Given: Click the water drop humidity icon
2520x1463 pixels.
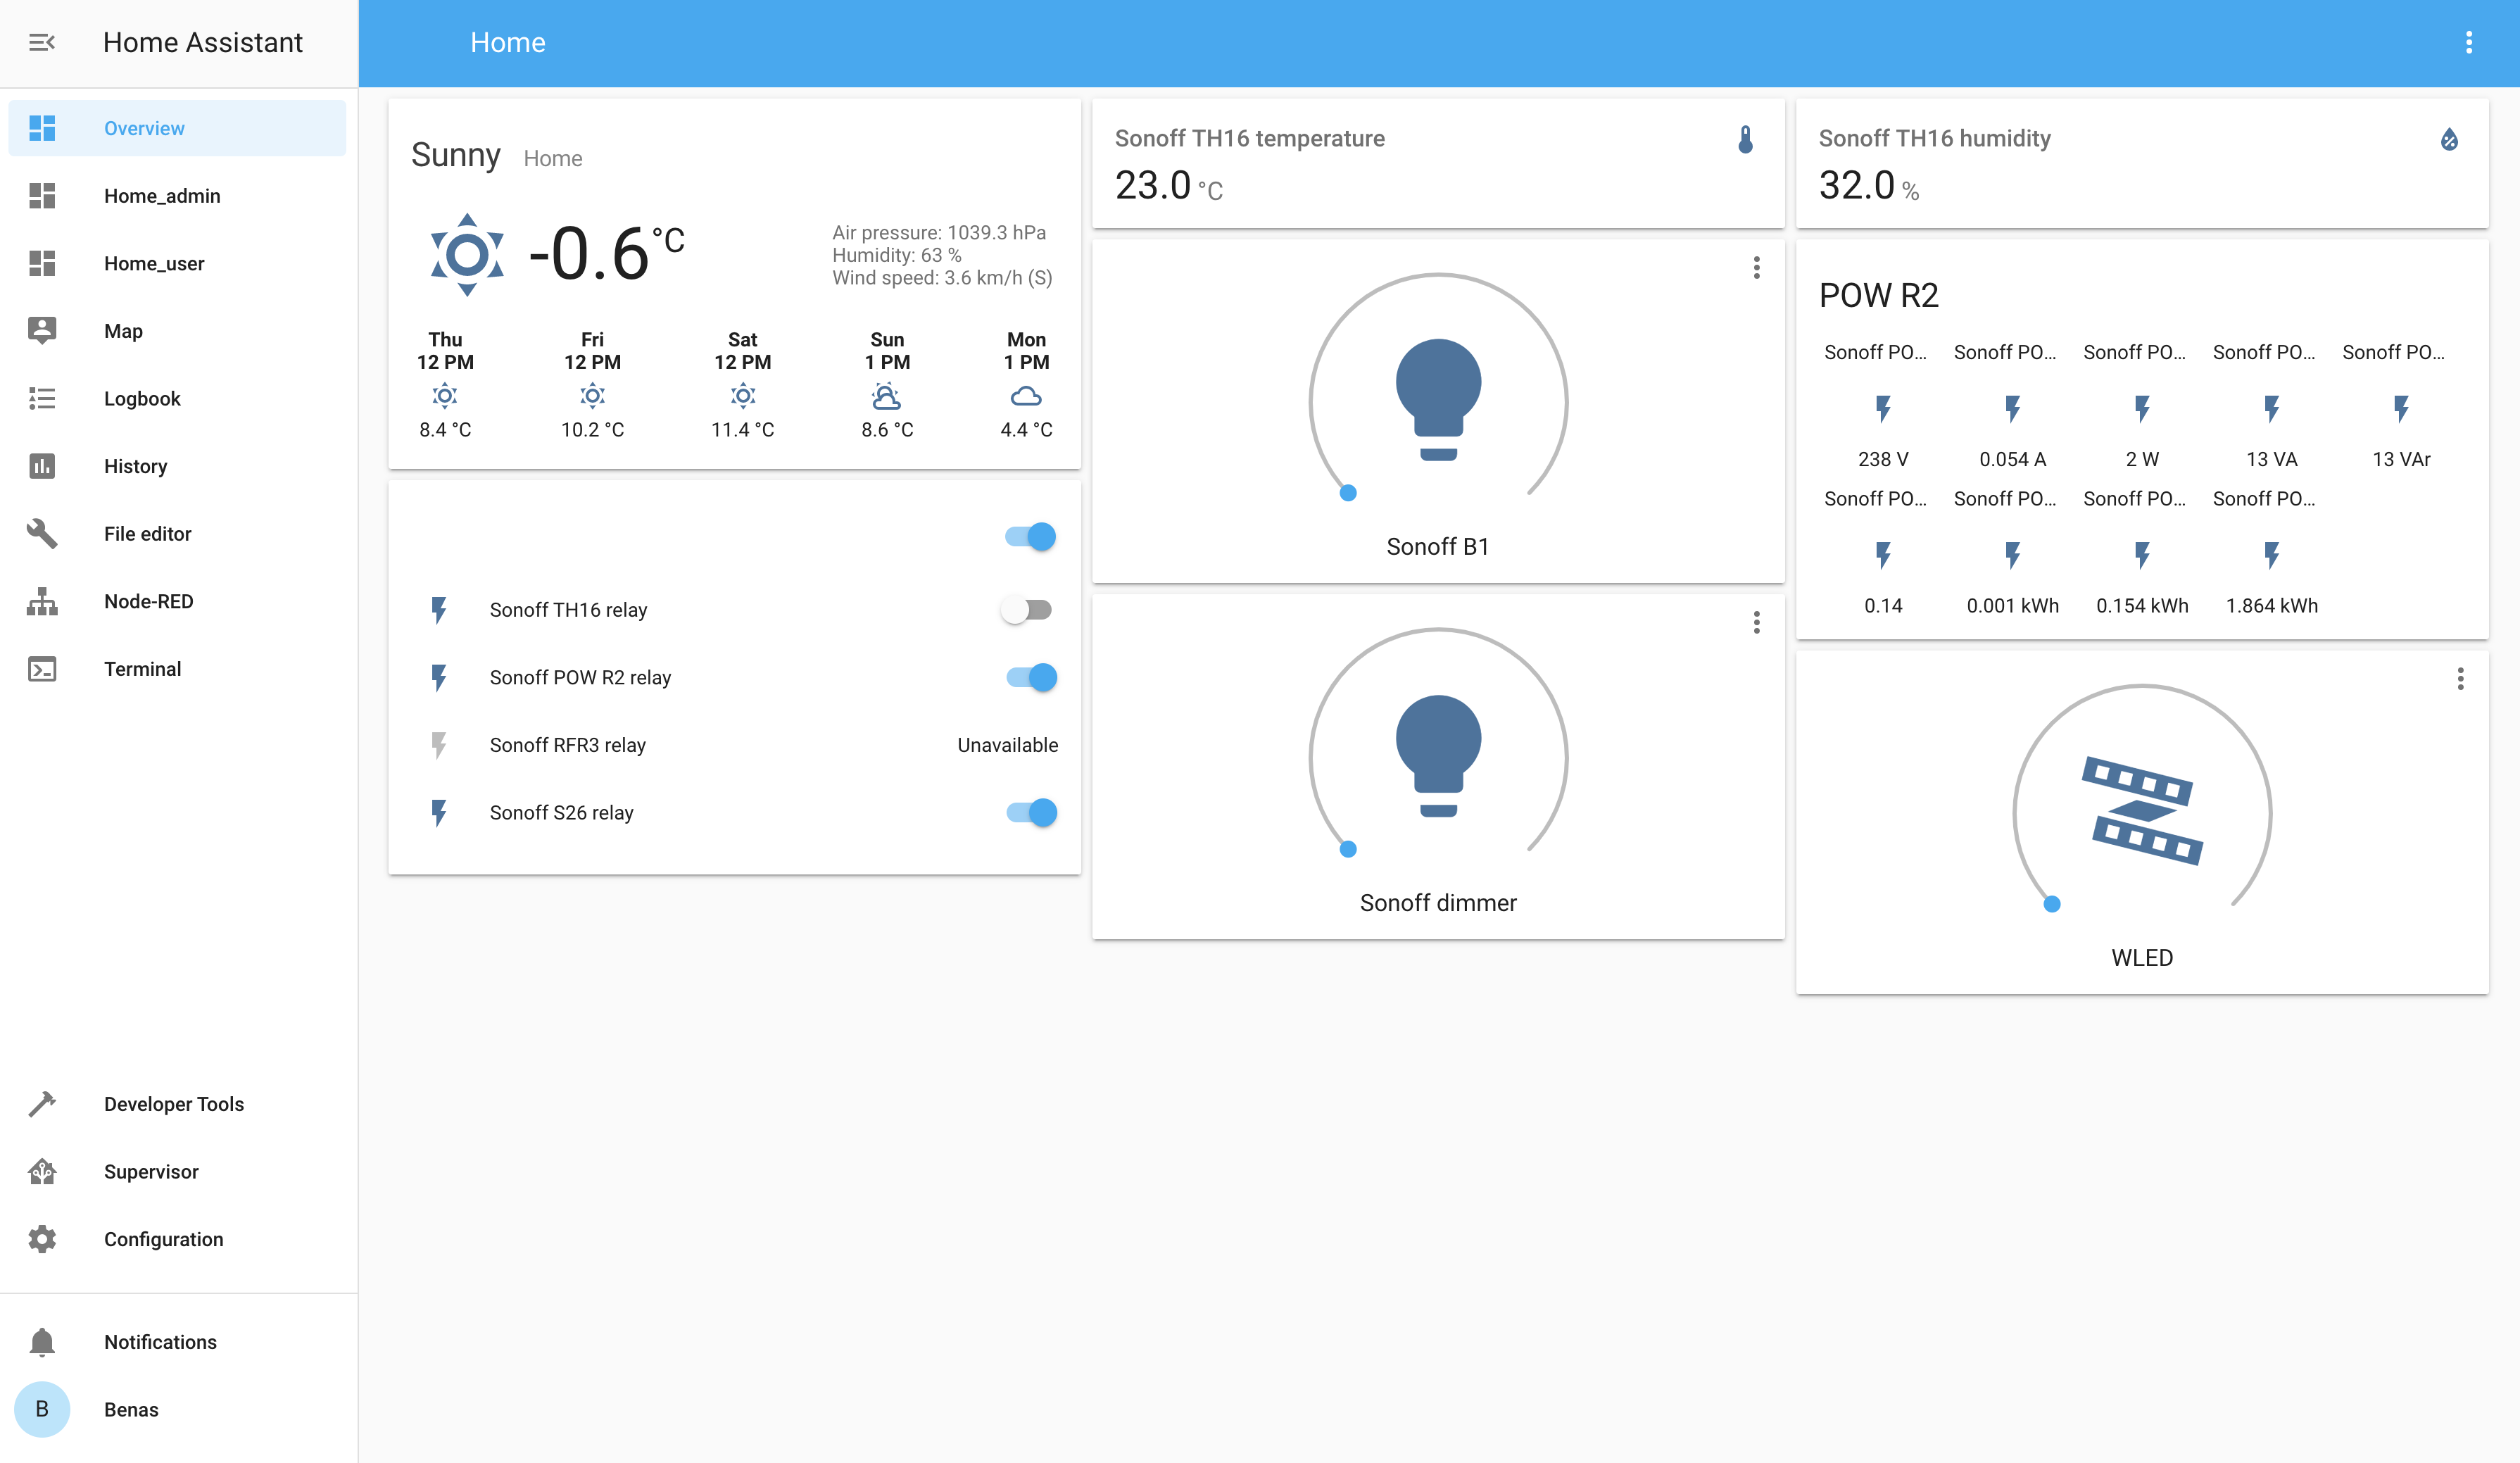Looking at the screenshot, I should click(x=2449, y=139).
